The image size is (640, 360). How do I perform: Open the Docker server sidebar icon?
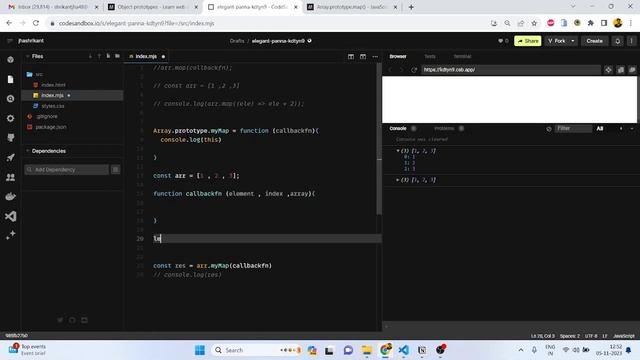11,196
